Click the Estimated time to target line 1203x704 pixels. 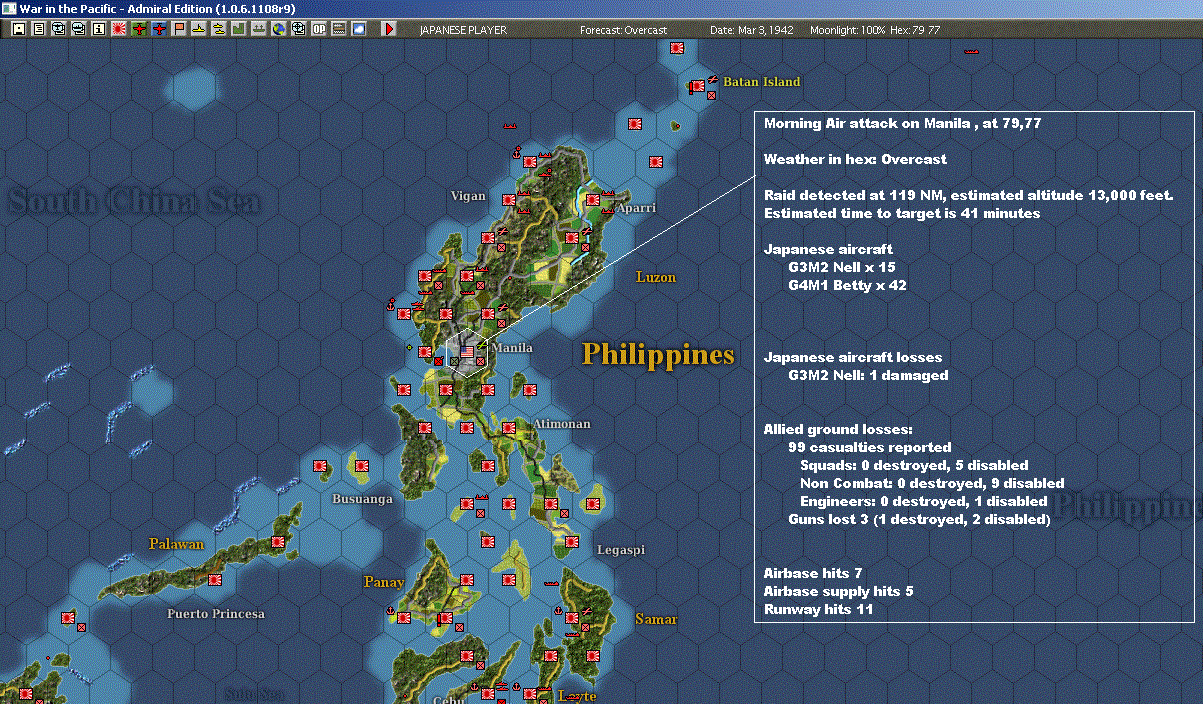click(x=902, y=214)
